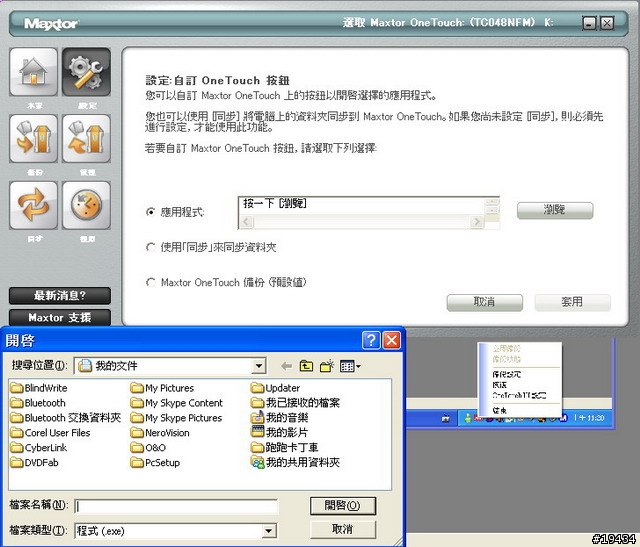Select the NeroVision folder
The width and height of the screenshot is (640, 547).
pyautogui.click(x=160, y=433)
